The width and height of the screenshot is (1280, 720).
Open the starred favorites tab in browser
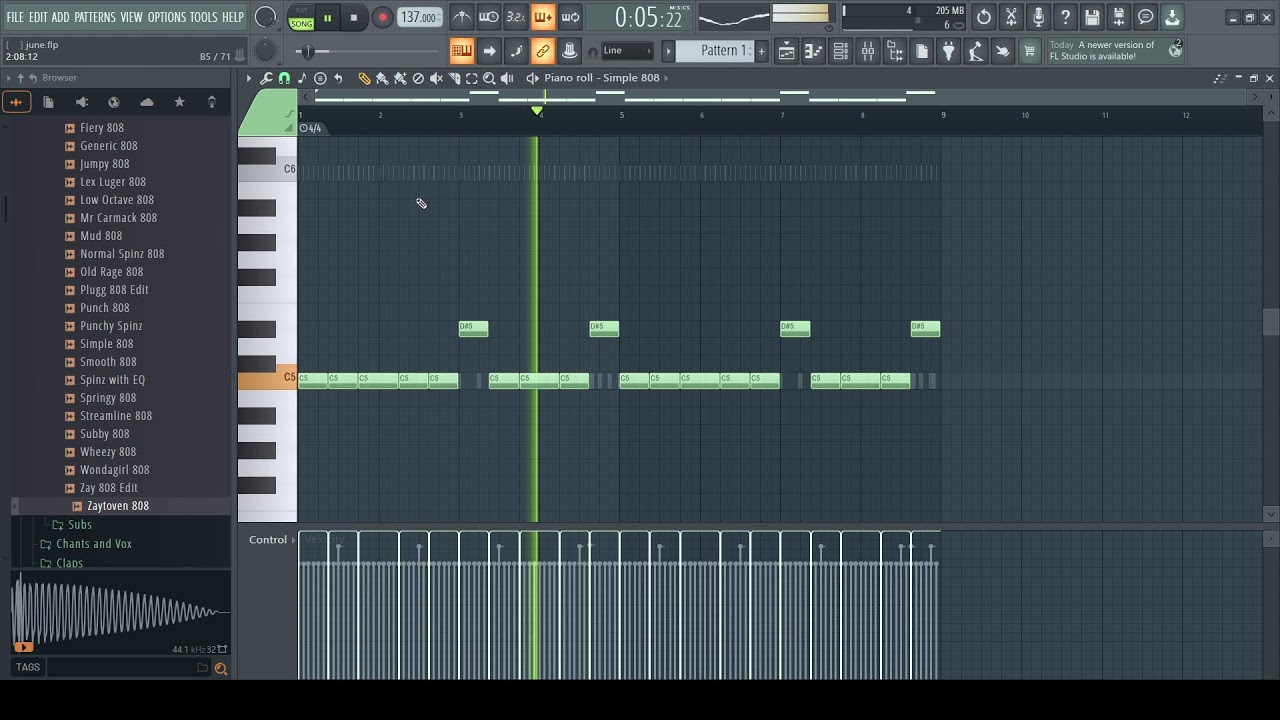pyautogui.click(x=179, y=102)
